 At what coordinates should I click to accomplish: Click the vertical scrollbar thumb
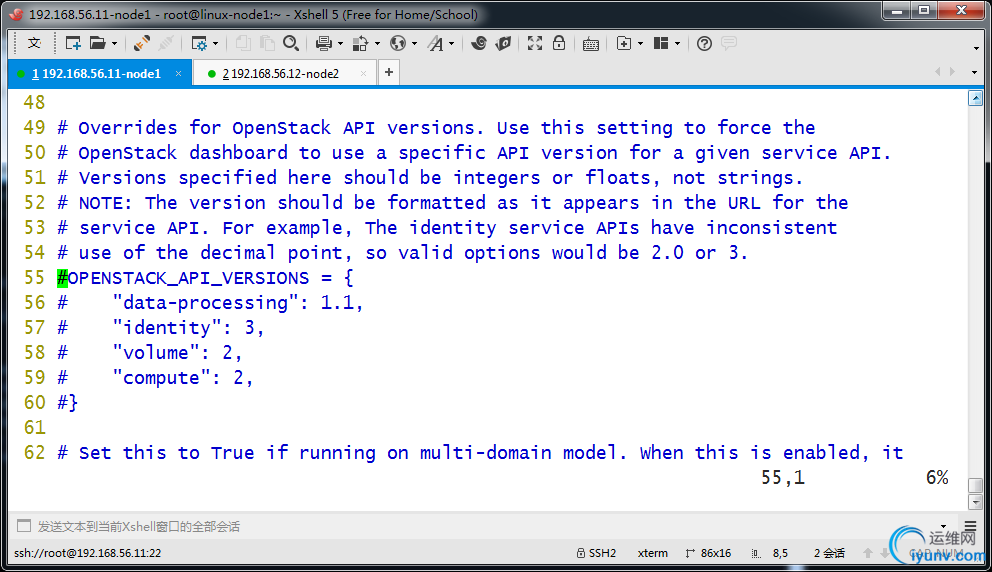(x=976, y=485)
